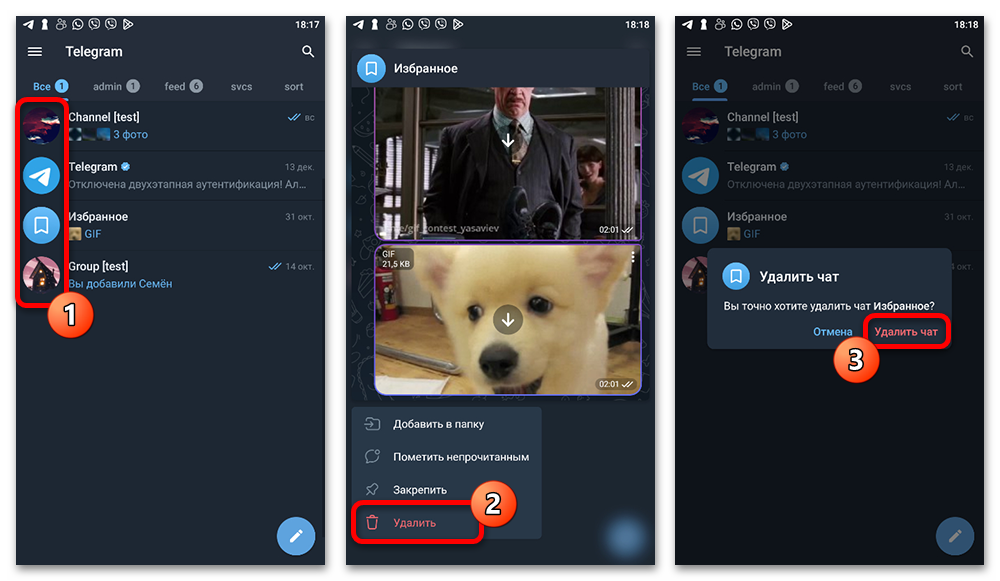Tap the search magnifier in the left screen
Screen dimensions: 1000x581
[308, 52]
